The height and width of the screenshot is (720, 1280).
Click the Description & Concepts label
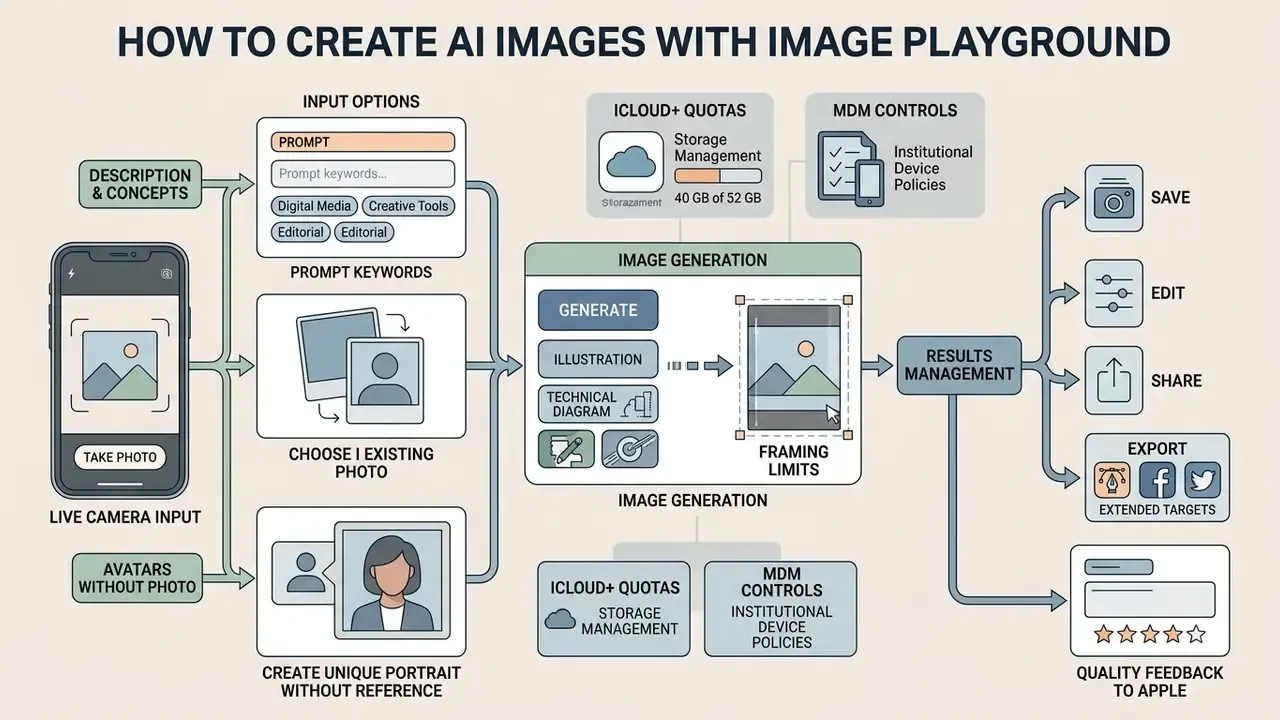pyautogui.click(x=140, y=185)
